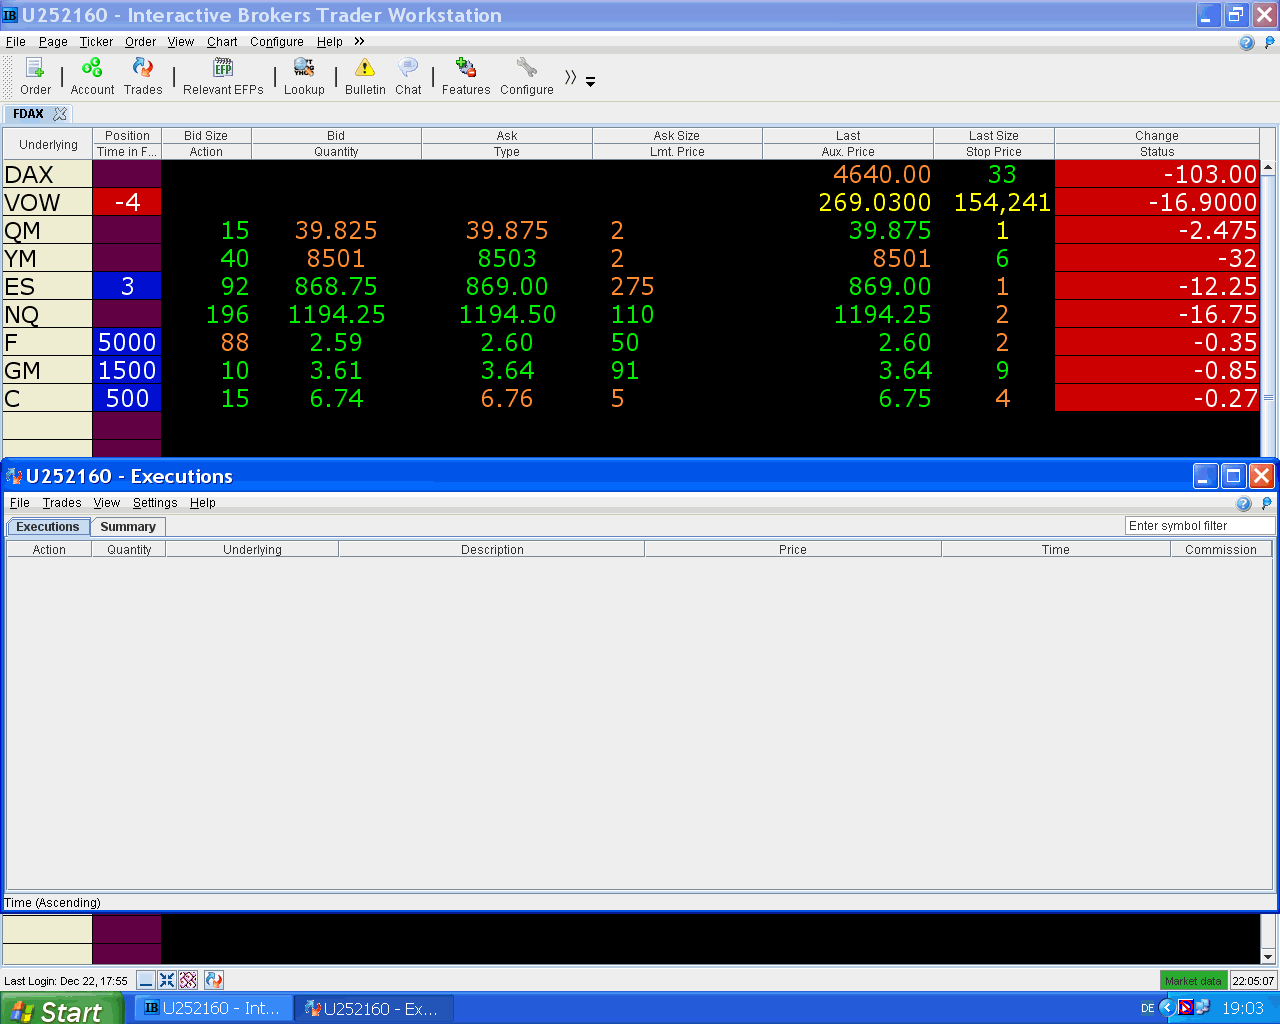Click the pin icon in Executions window

pos(1266,503)
